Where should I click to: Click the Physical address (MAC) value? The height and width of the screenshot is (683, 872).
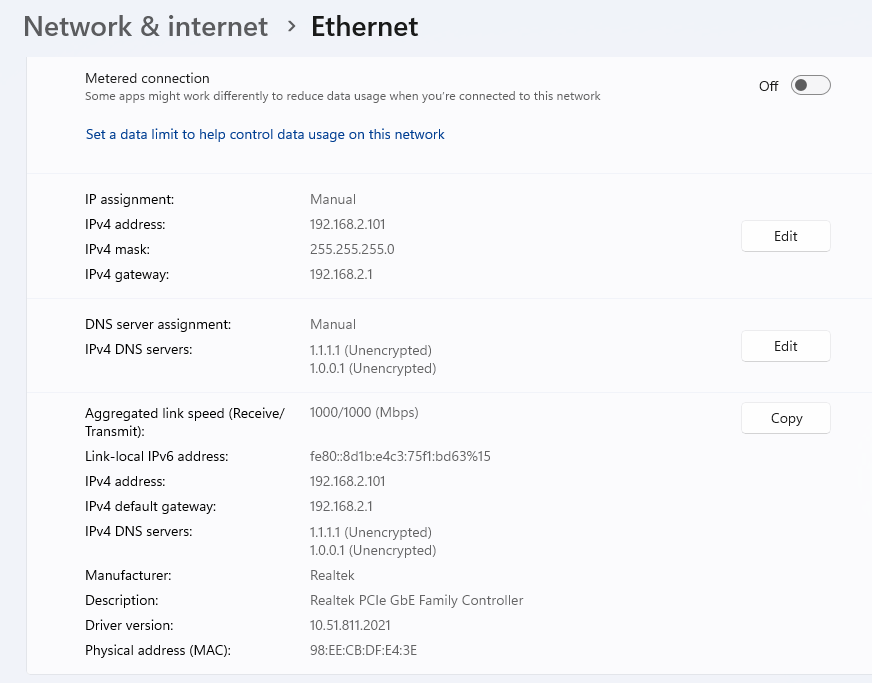pyautogui.click(x=363, y=650)
